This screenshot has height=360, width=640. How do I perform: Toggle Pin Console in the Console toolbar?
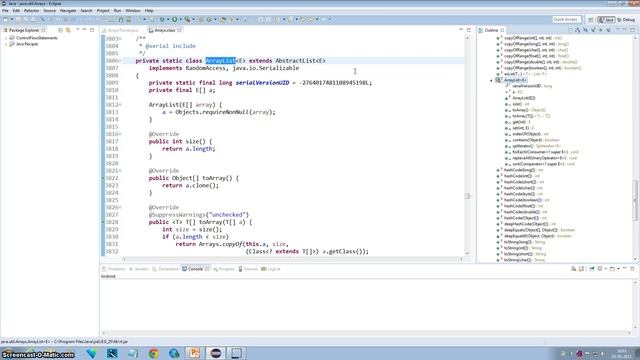pyautogui.click(x=591, y=269)
